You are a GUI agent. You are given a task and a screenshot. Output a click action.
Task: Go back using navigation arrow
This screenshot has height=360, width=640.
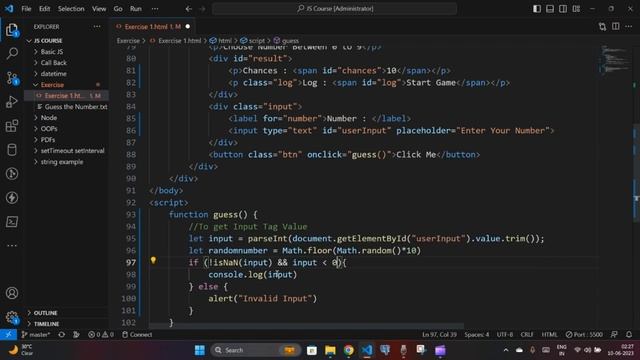pos(189,9)
